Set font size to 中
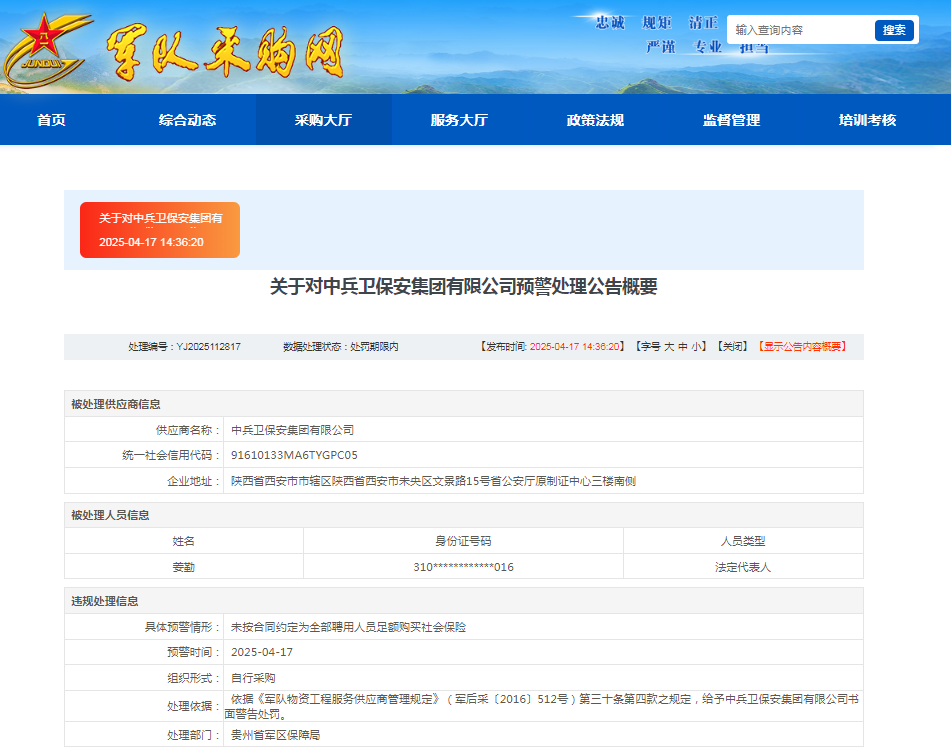The height and width of the screenshot is (756, 951). pos(682,346)
